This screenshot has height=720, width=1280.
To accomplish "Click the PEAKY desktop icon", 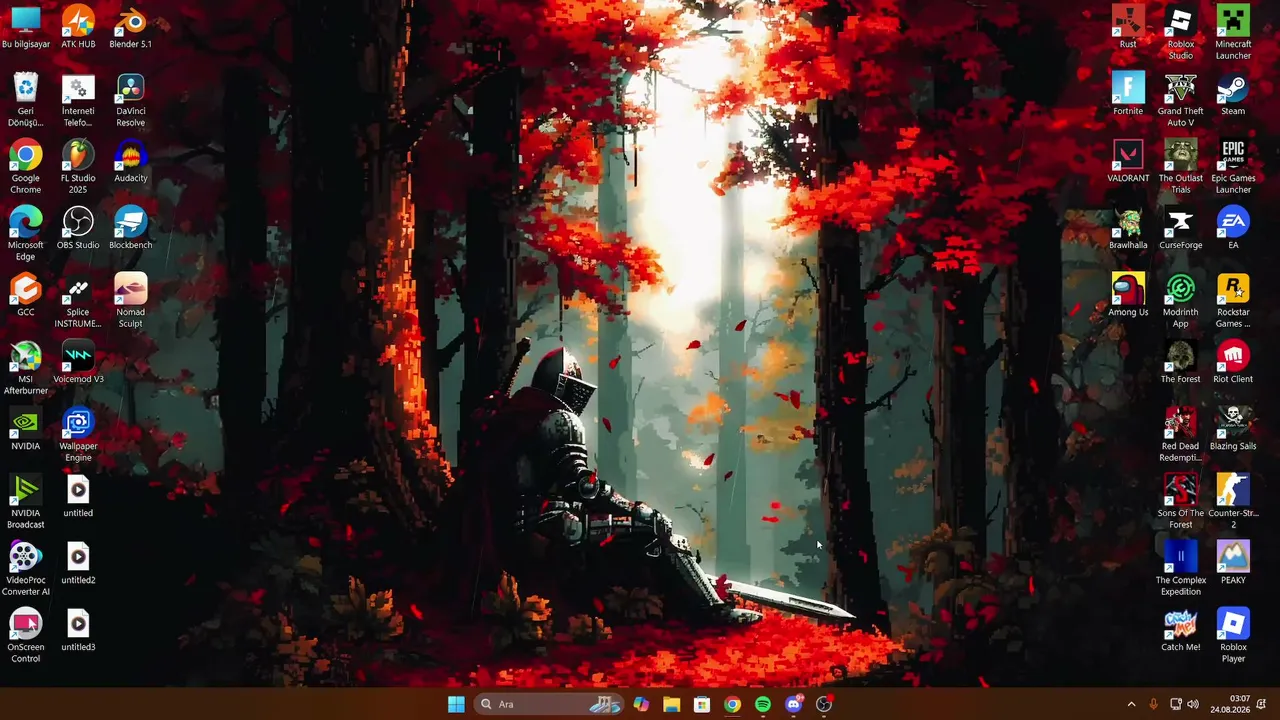I will 1233,564.
